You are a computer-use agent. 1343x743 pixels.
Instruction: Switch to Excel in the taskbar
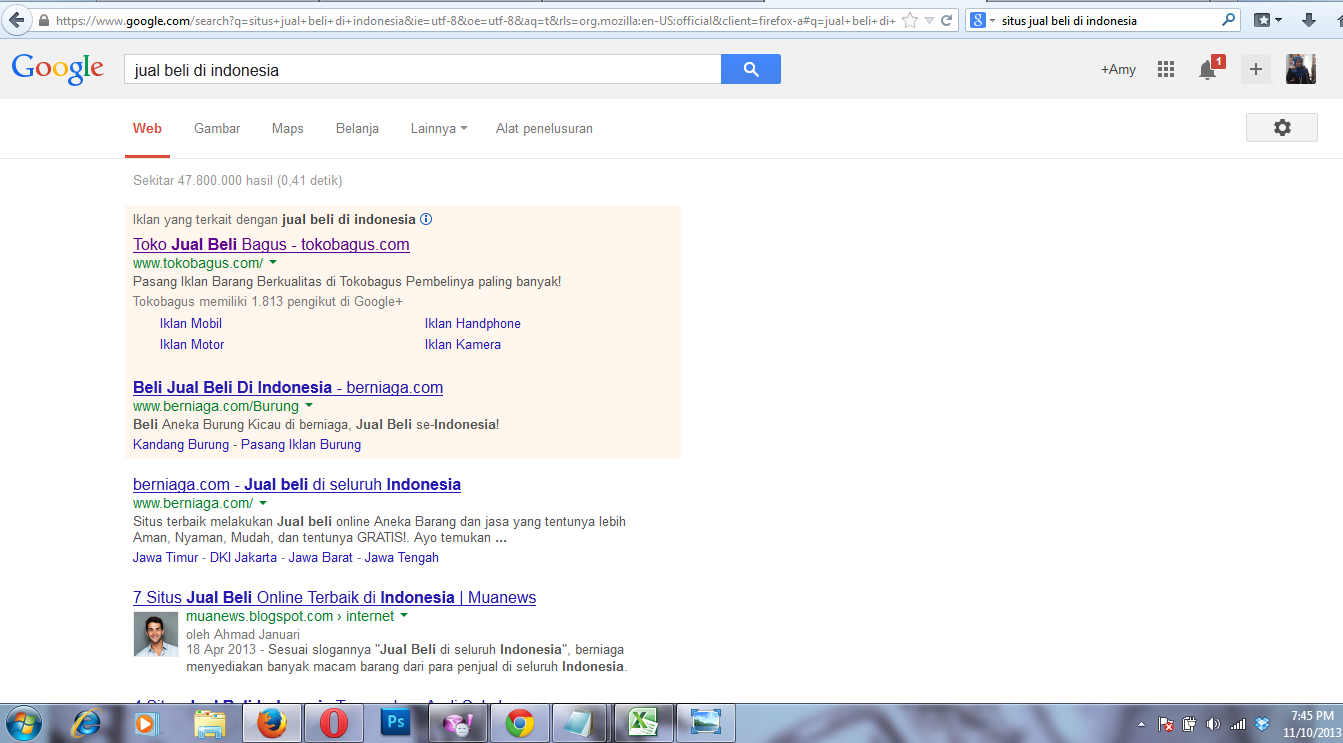pos(643,722)
